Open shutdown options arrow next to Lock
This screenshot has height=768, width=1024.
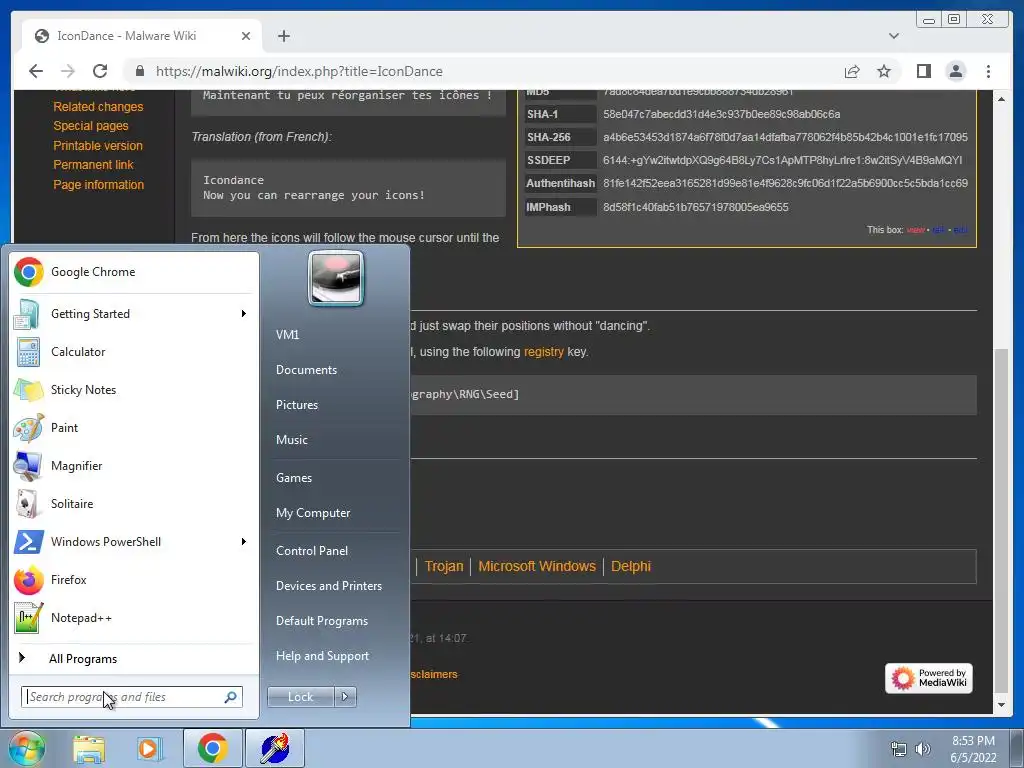345,697
